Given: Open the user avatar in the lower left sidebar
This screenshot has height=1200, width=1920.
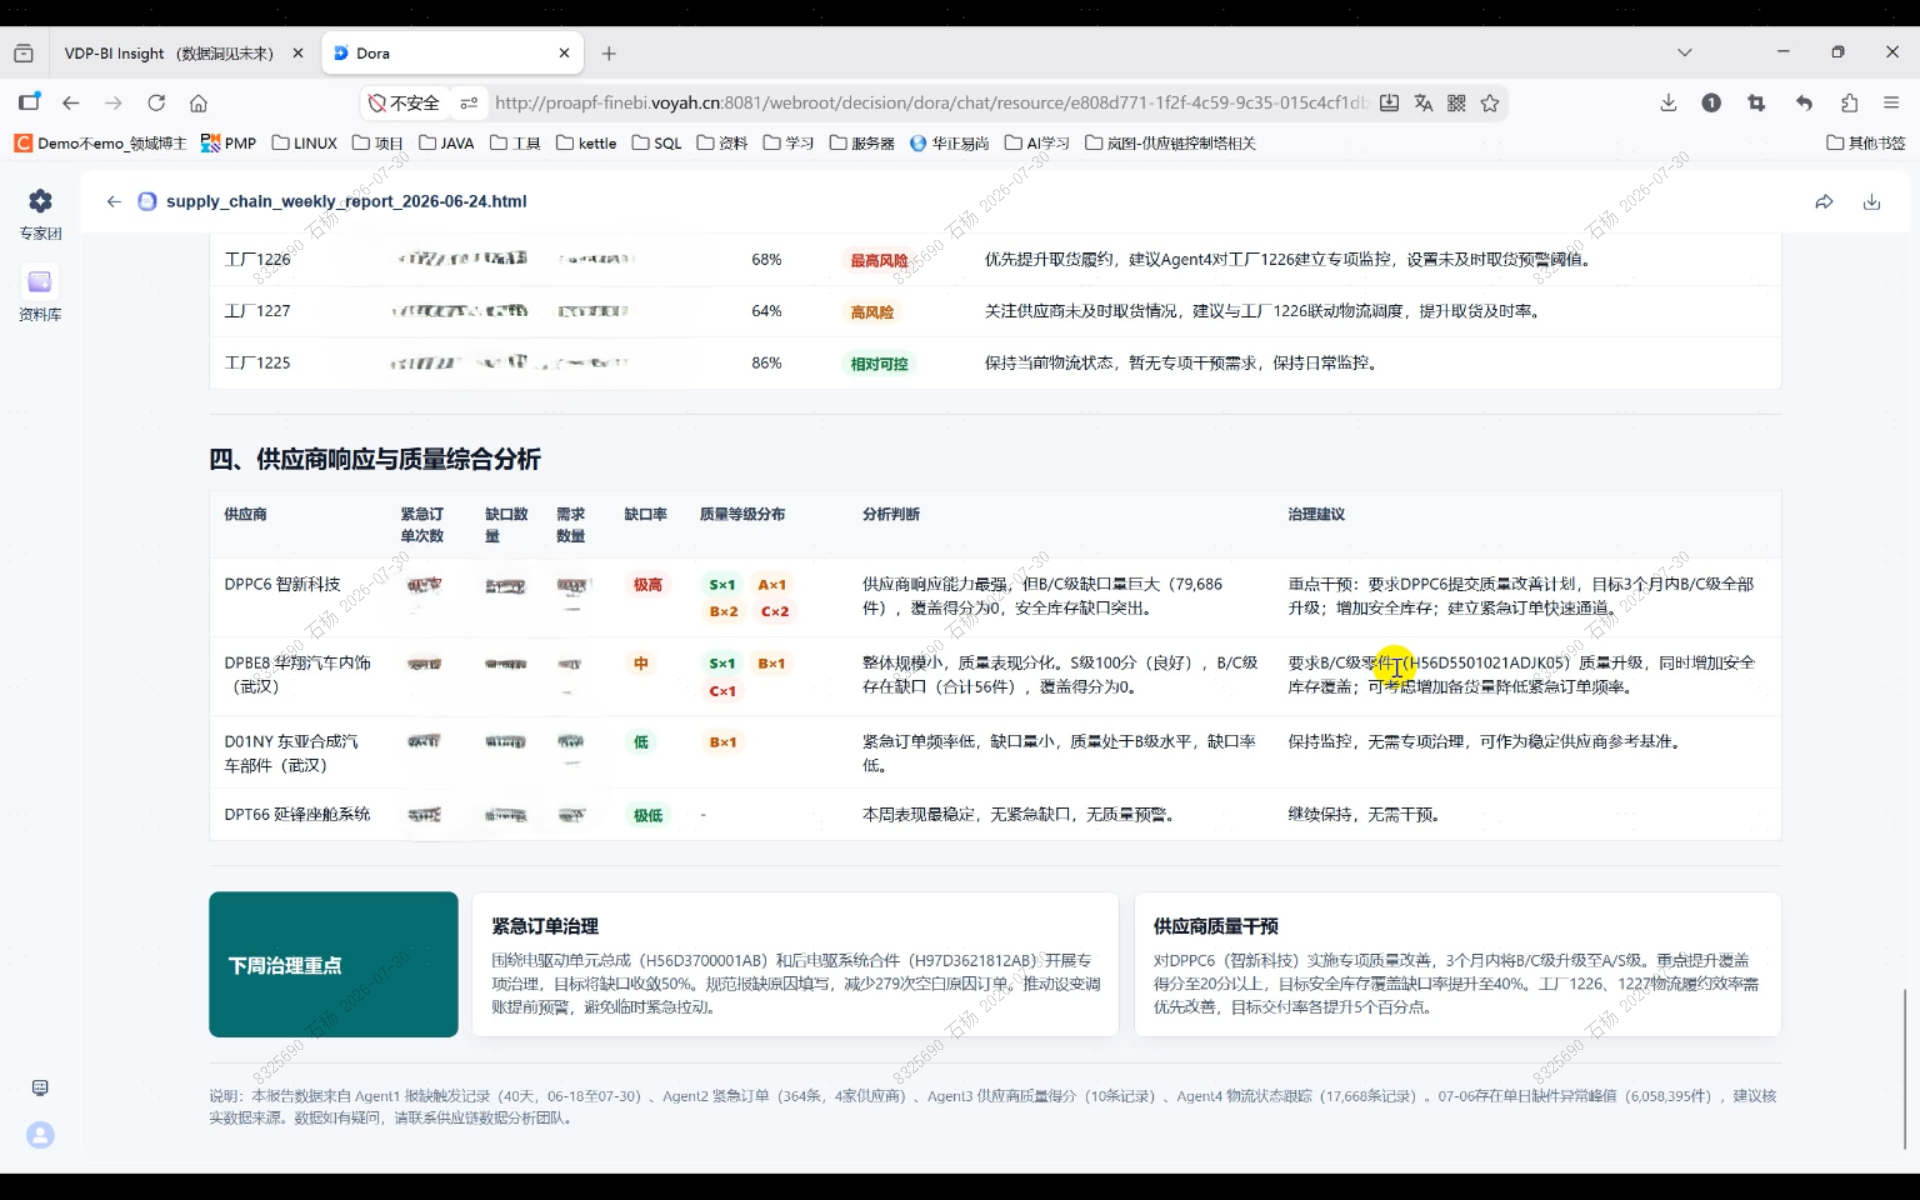Looking at the screenshot, I should [x=40, y=1135].
